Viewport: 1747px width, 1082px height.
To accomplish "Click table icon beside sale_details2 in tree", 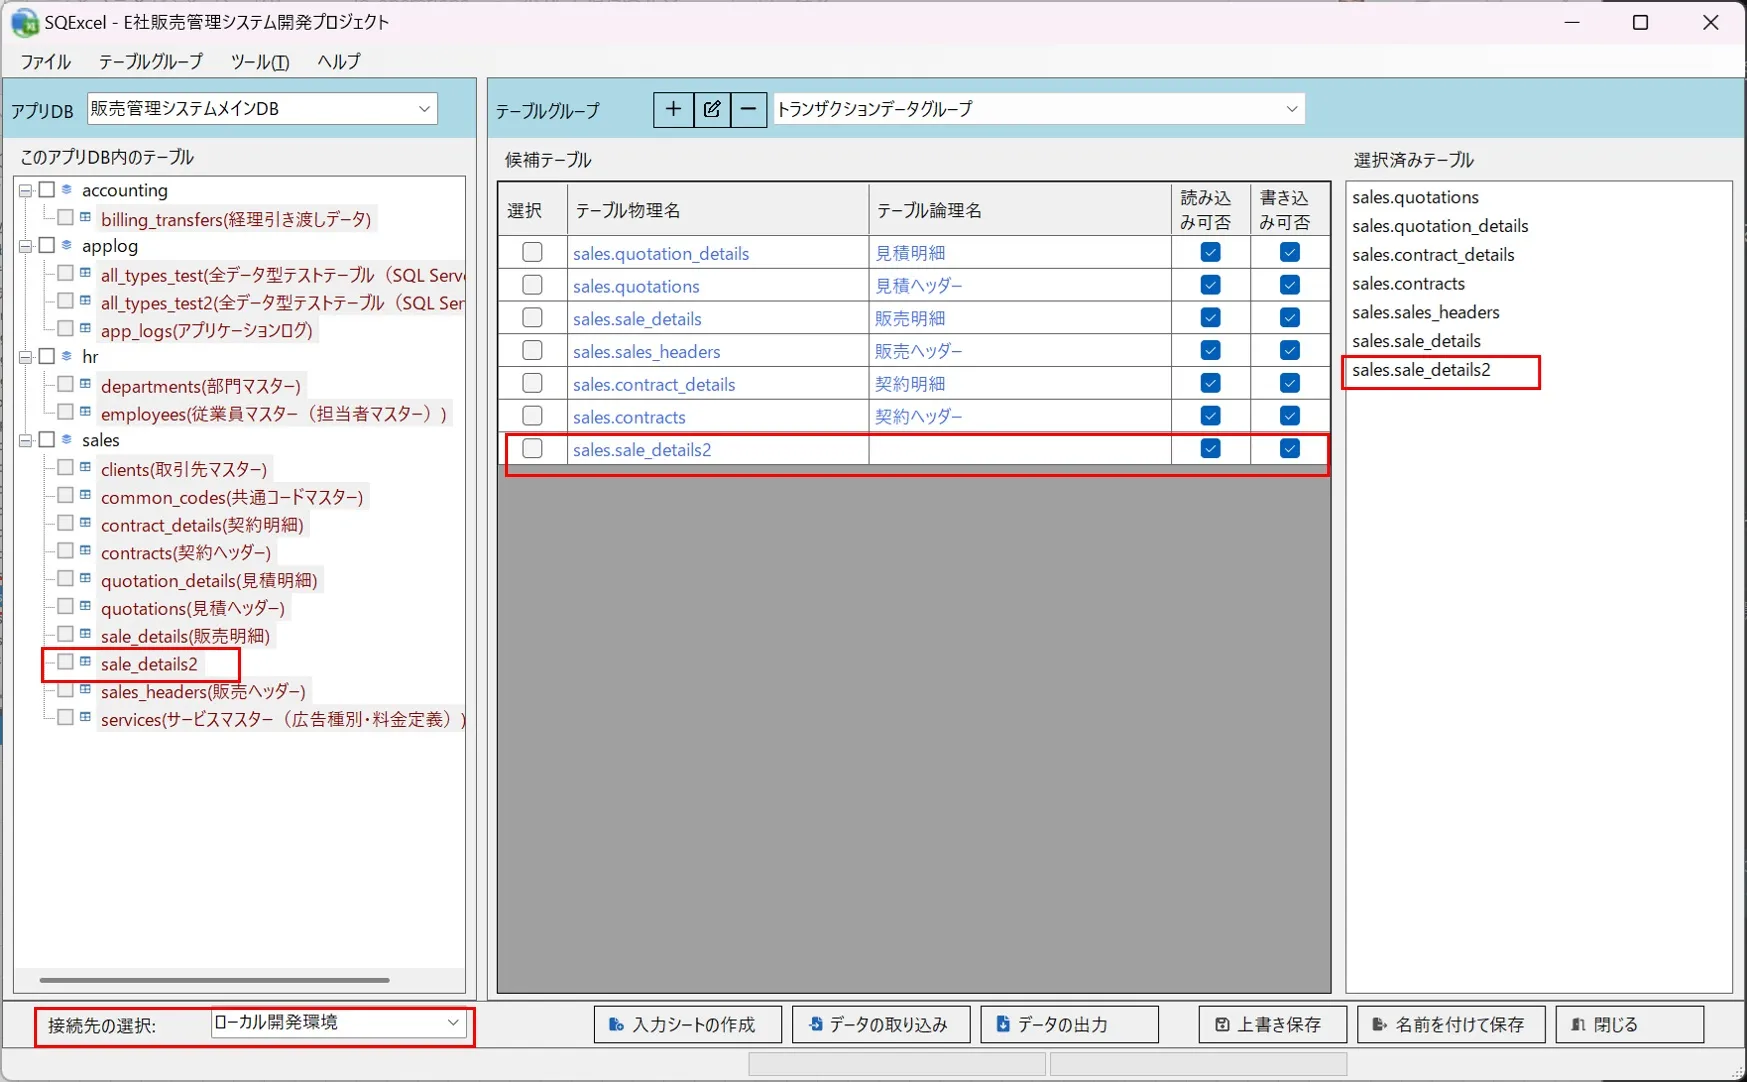I will tap(86, 662).
